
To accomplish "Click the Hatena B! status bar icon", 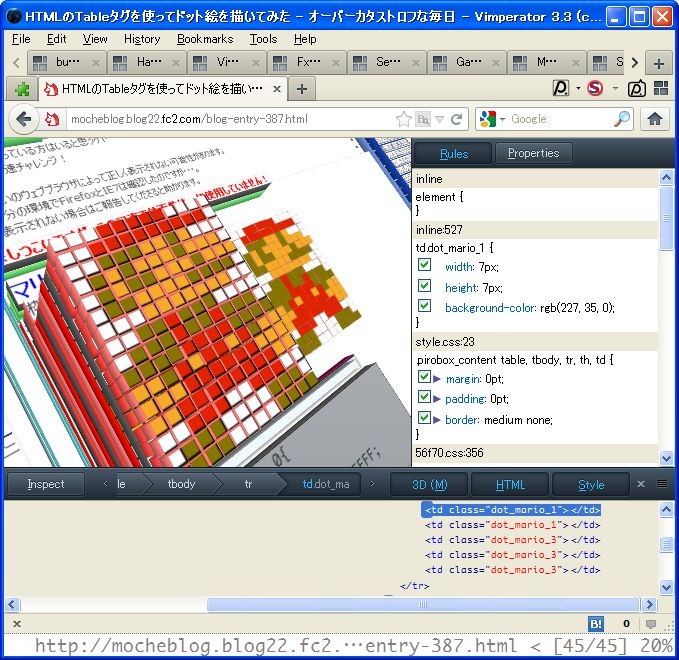I will tap(596, 624).
